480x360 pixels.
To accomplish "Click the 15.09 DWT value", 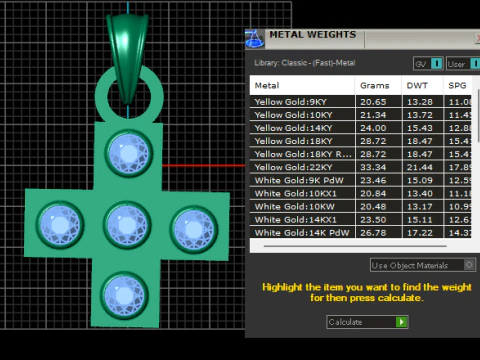I will 420,180.
